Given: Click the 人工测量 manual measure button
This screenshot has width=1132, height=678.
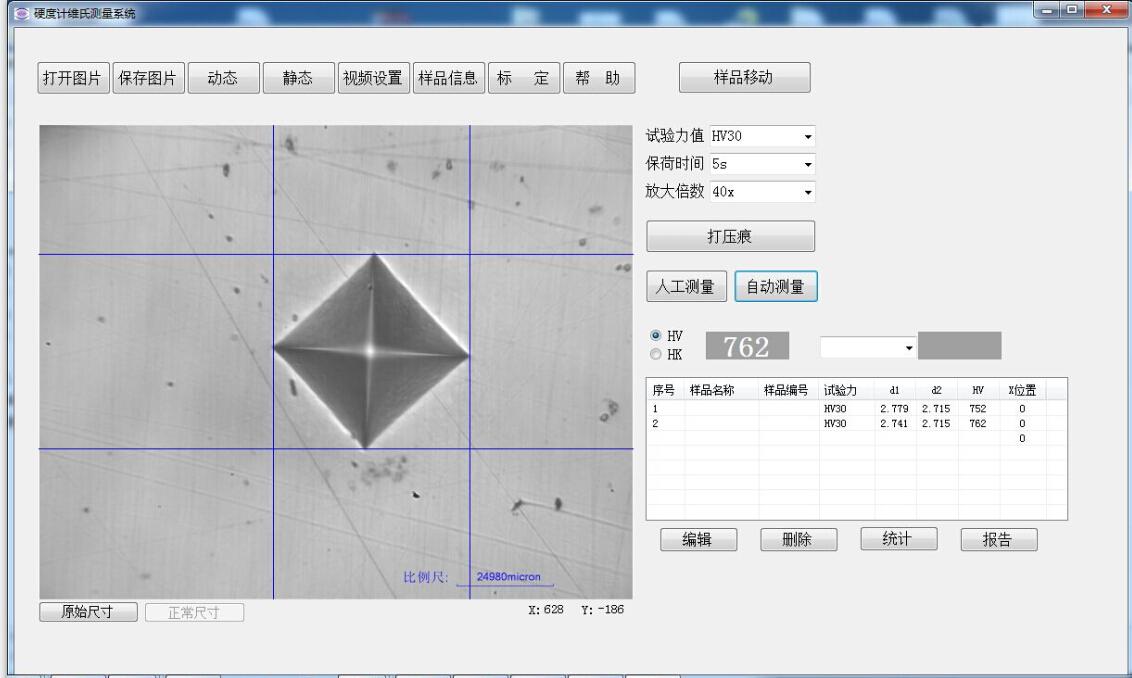Looking at the screenshot, I should point(687,287).
